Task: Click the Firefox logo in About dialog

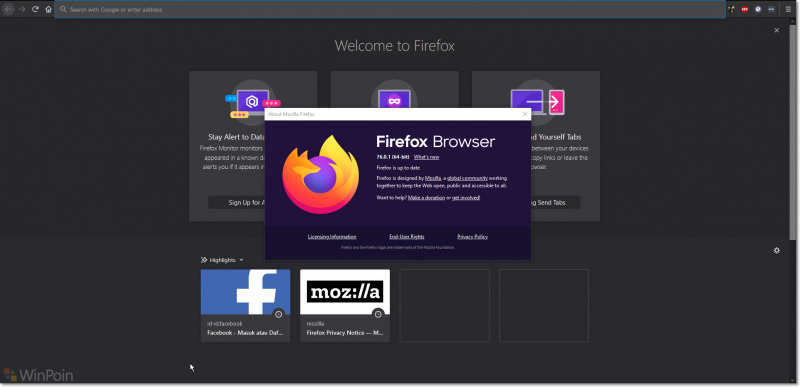Action: click(320, 174)
